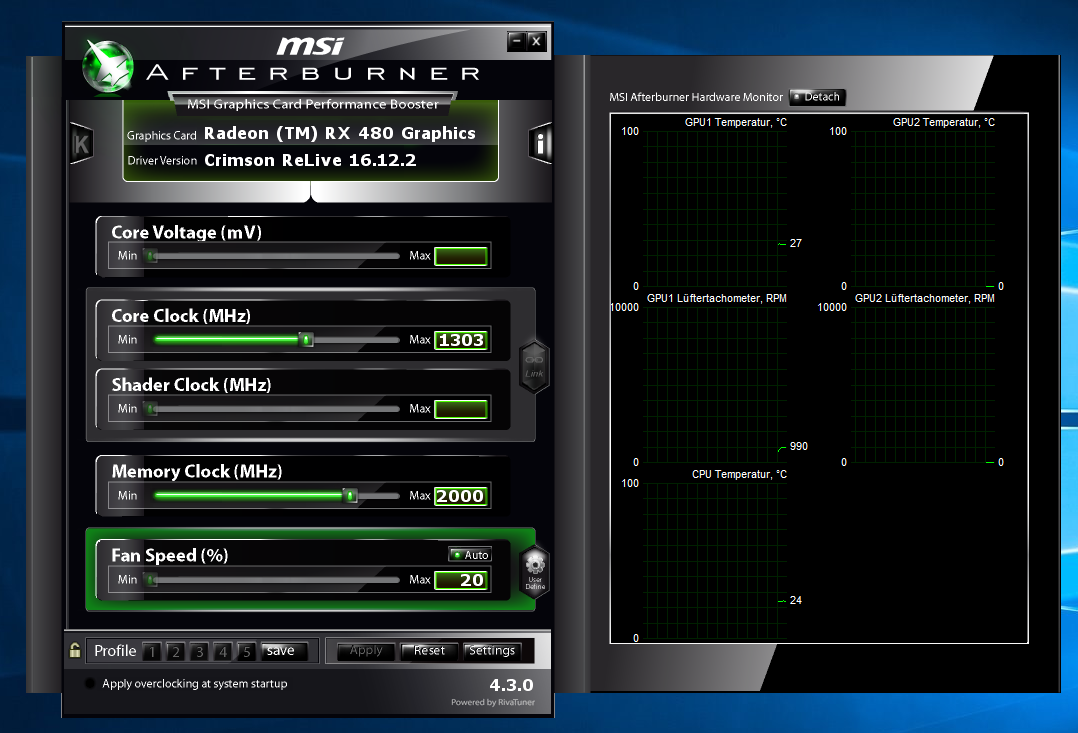The image size is (1078, 733).
Task: Click the GPU1 Lüftertachometer RPM graph
Action: click(x=715, y=384)
